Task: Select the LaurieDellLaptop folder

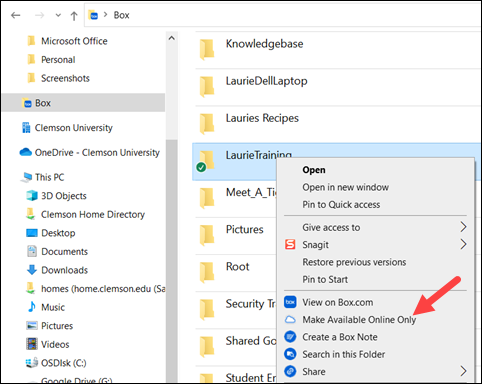Action: (x=266, y=81)
